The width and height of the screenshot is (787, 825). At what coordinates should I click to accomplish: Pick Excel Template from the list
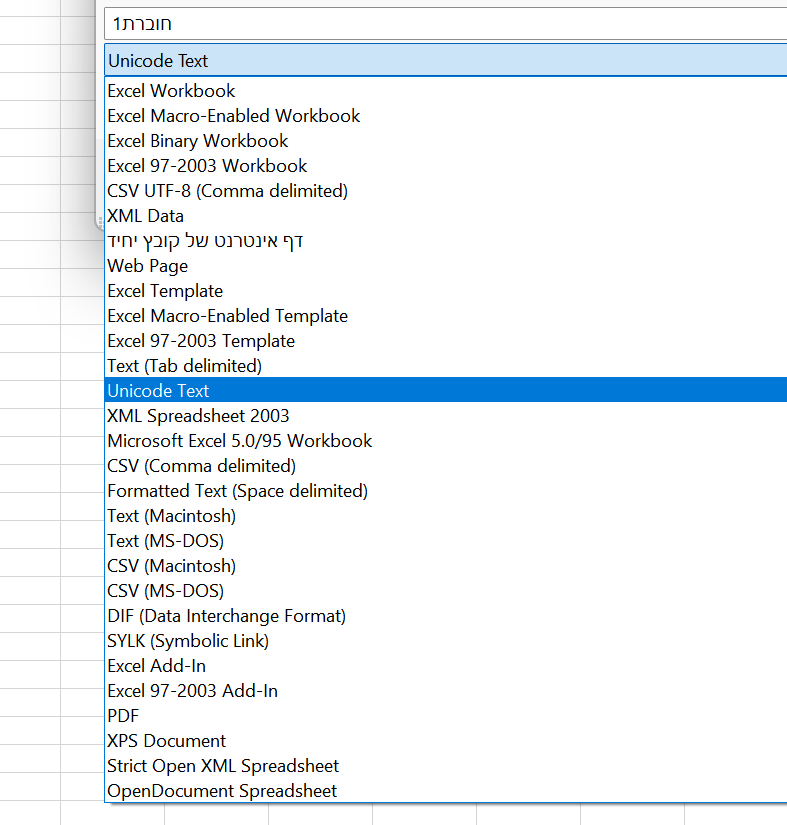[446, 291]
